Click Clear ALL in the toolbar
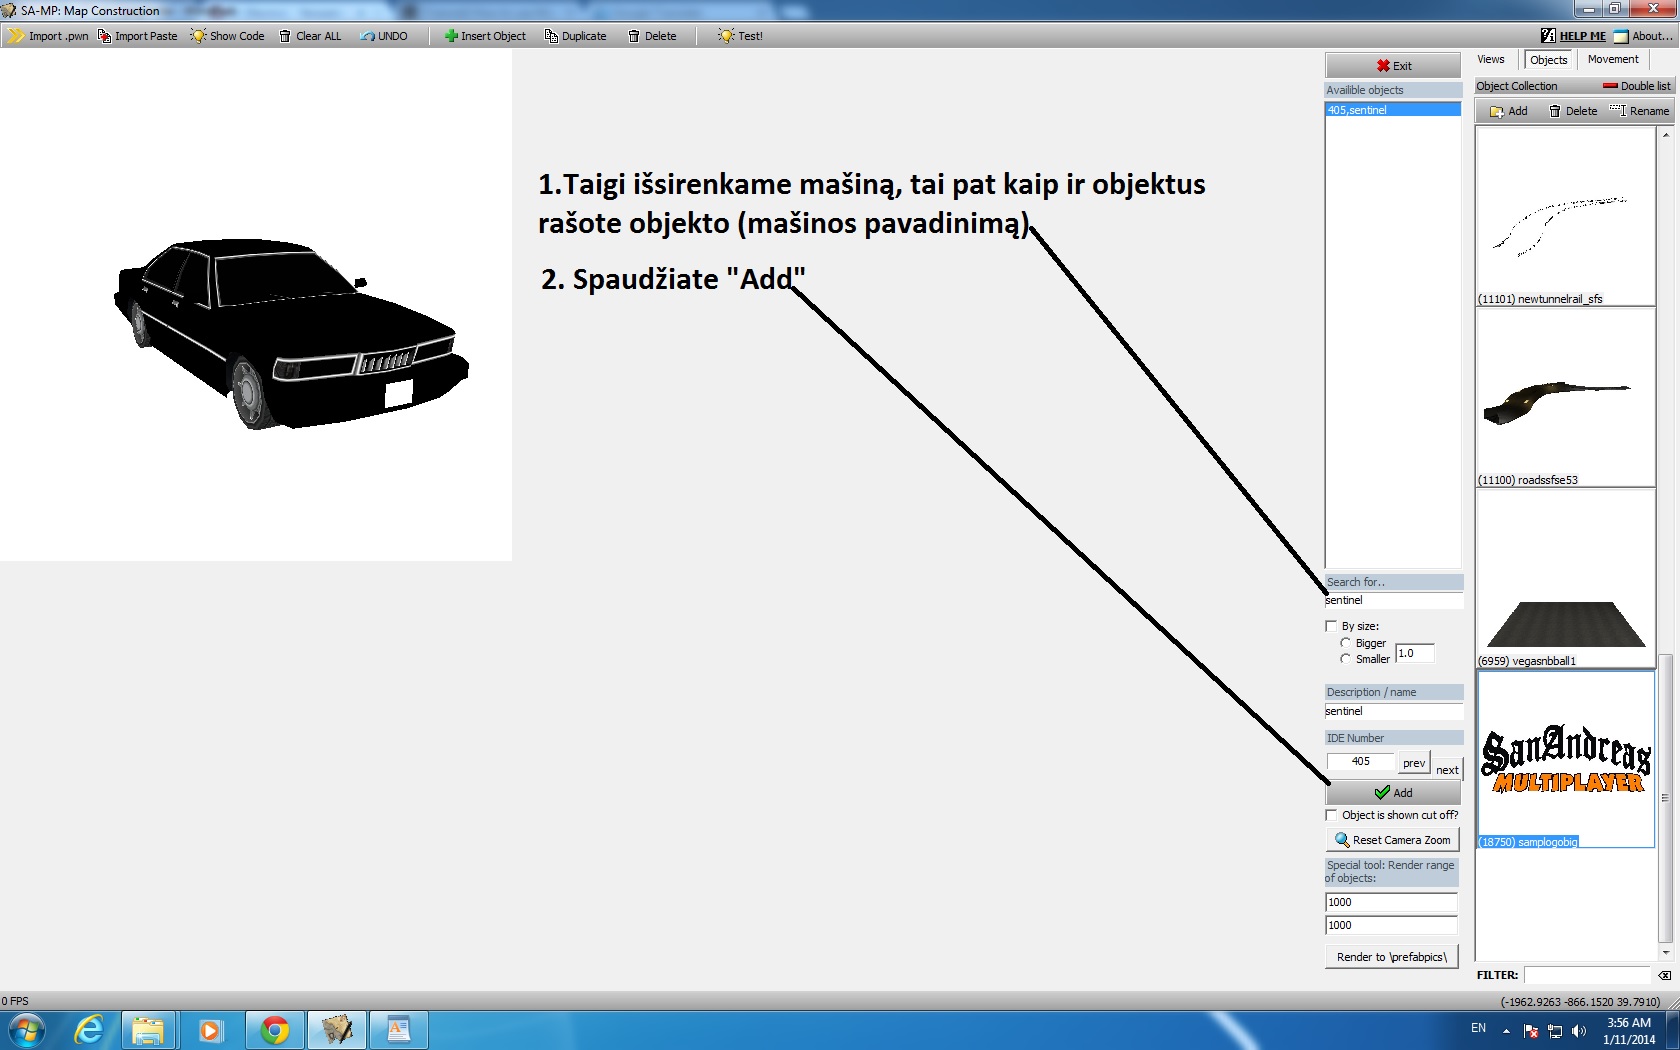This screenshot has width=1680, height=1050. [310, 36]
